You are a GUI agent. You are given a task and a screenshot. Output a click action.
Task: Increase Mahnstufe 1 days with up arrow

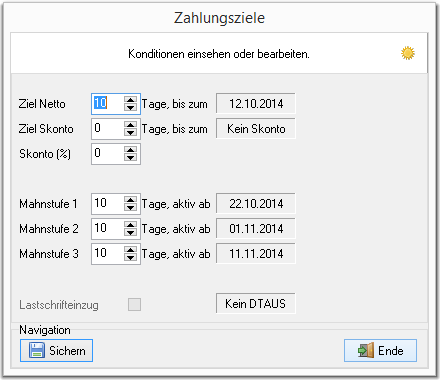pos(130,200)
